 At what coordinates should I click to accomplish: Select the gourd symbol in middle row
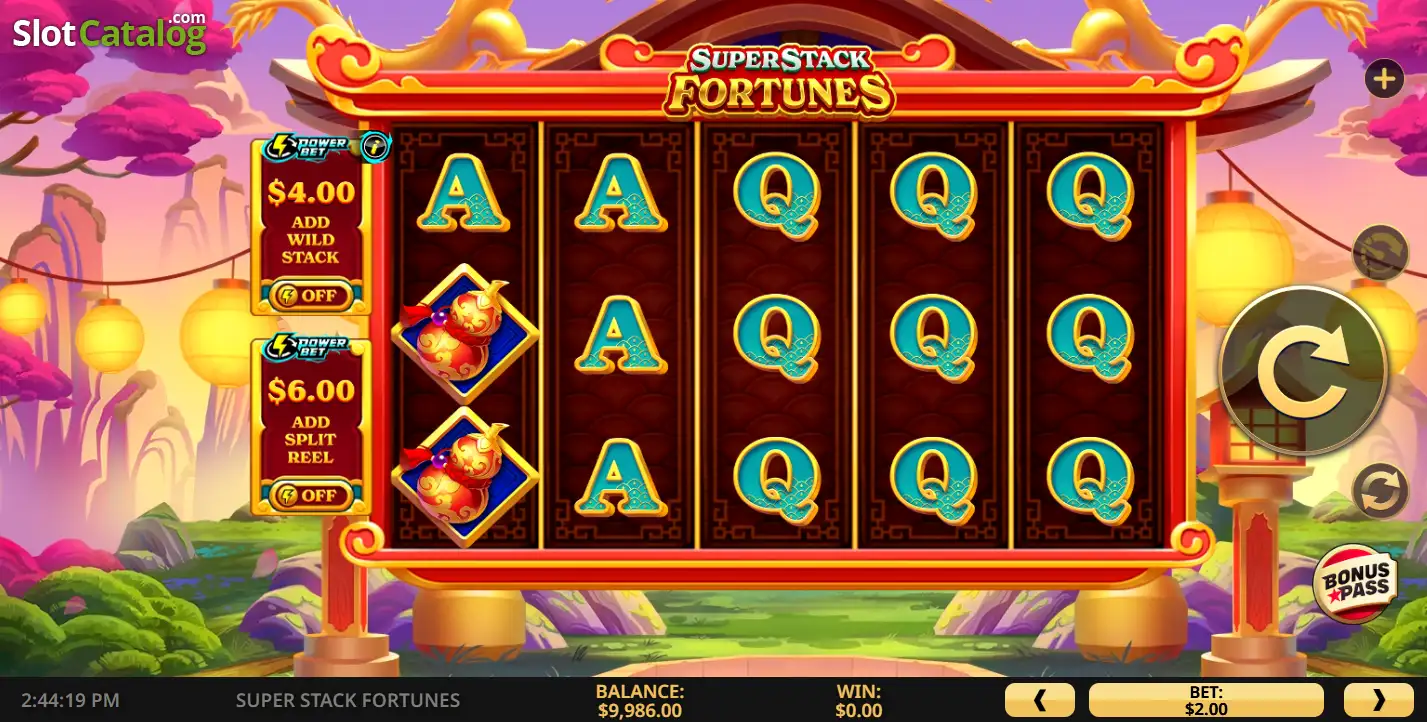coord(465,334)
